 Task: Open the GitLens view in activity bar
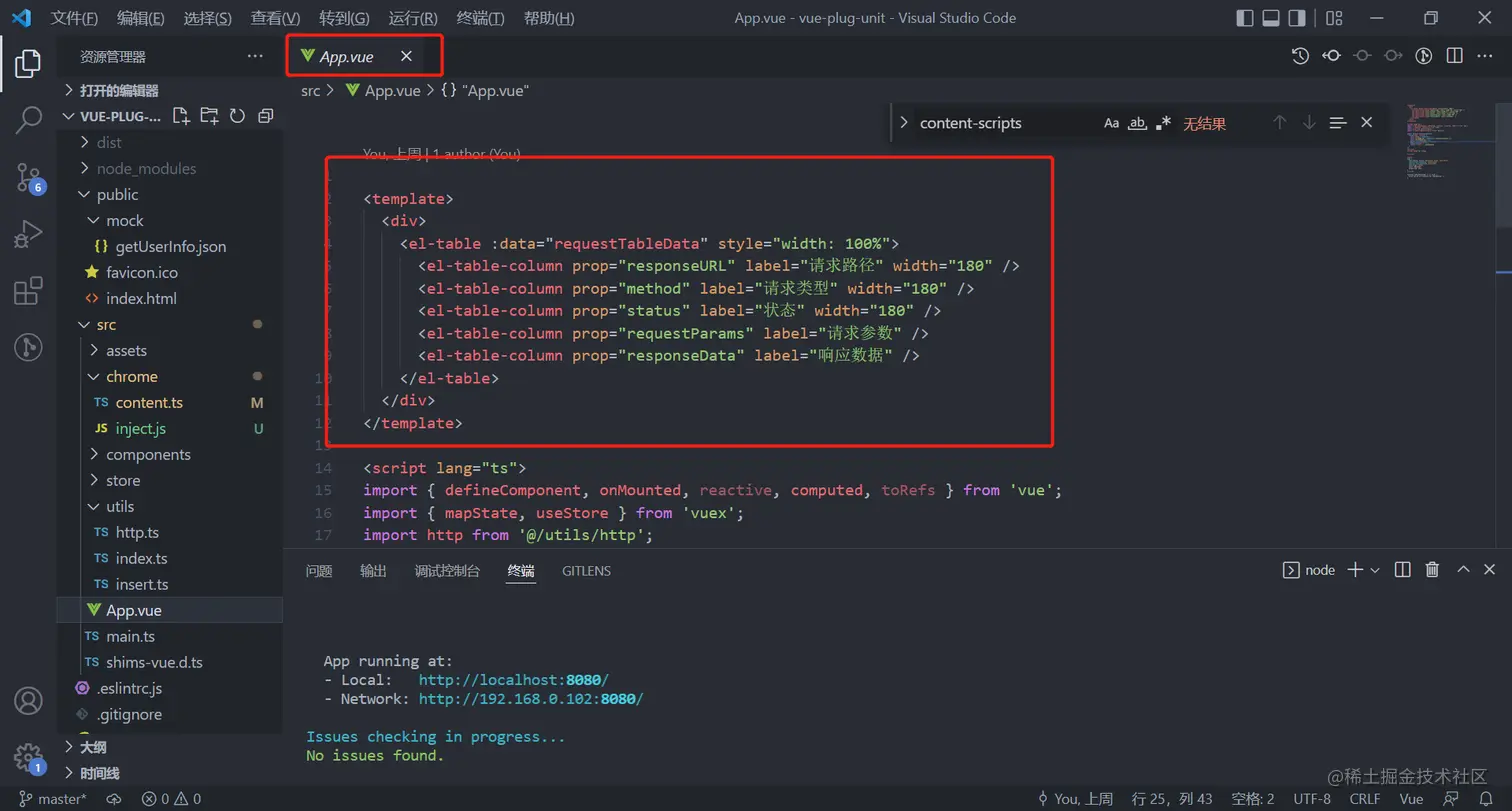(x=28, y=347)
